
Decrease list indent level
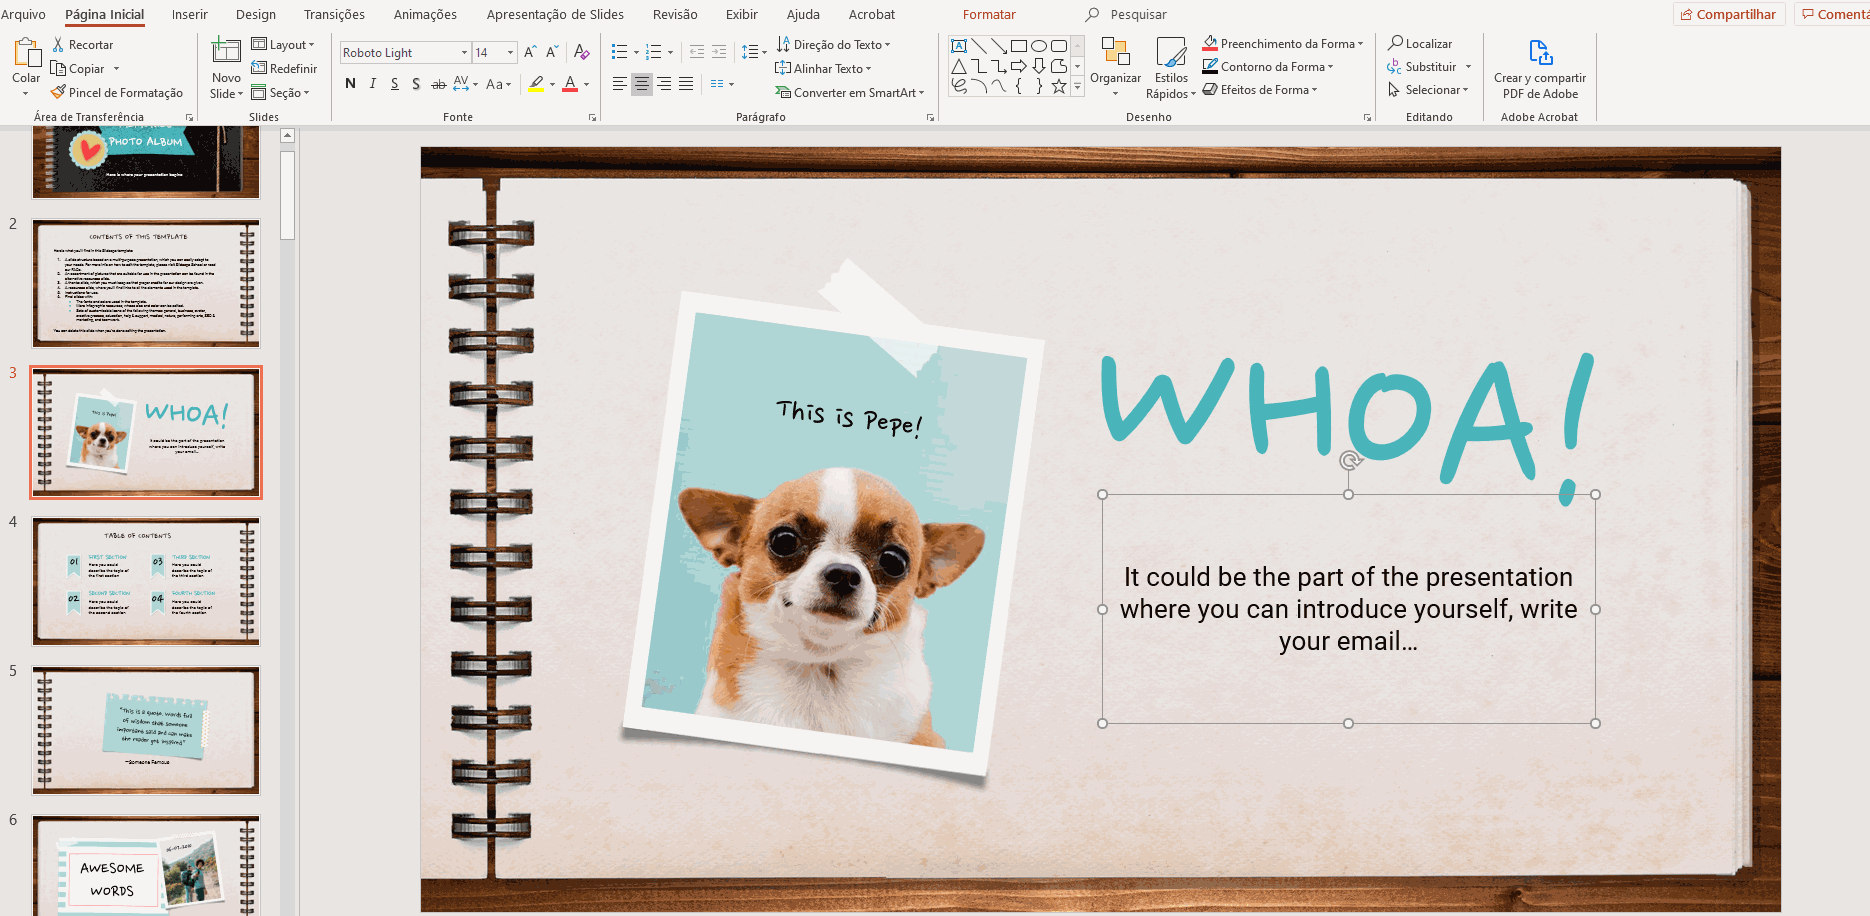[697, 52]
